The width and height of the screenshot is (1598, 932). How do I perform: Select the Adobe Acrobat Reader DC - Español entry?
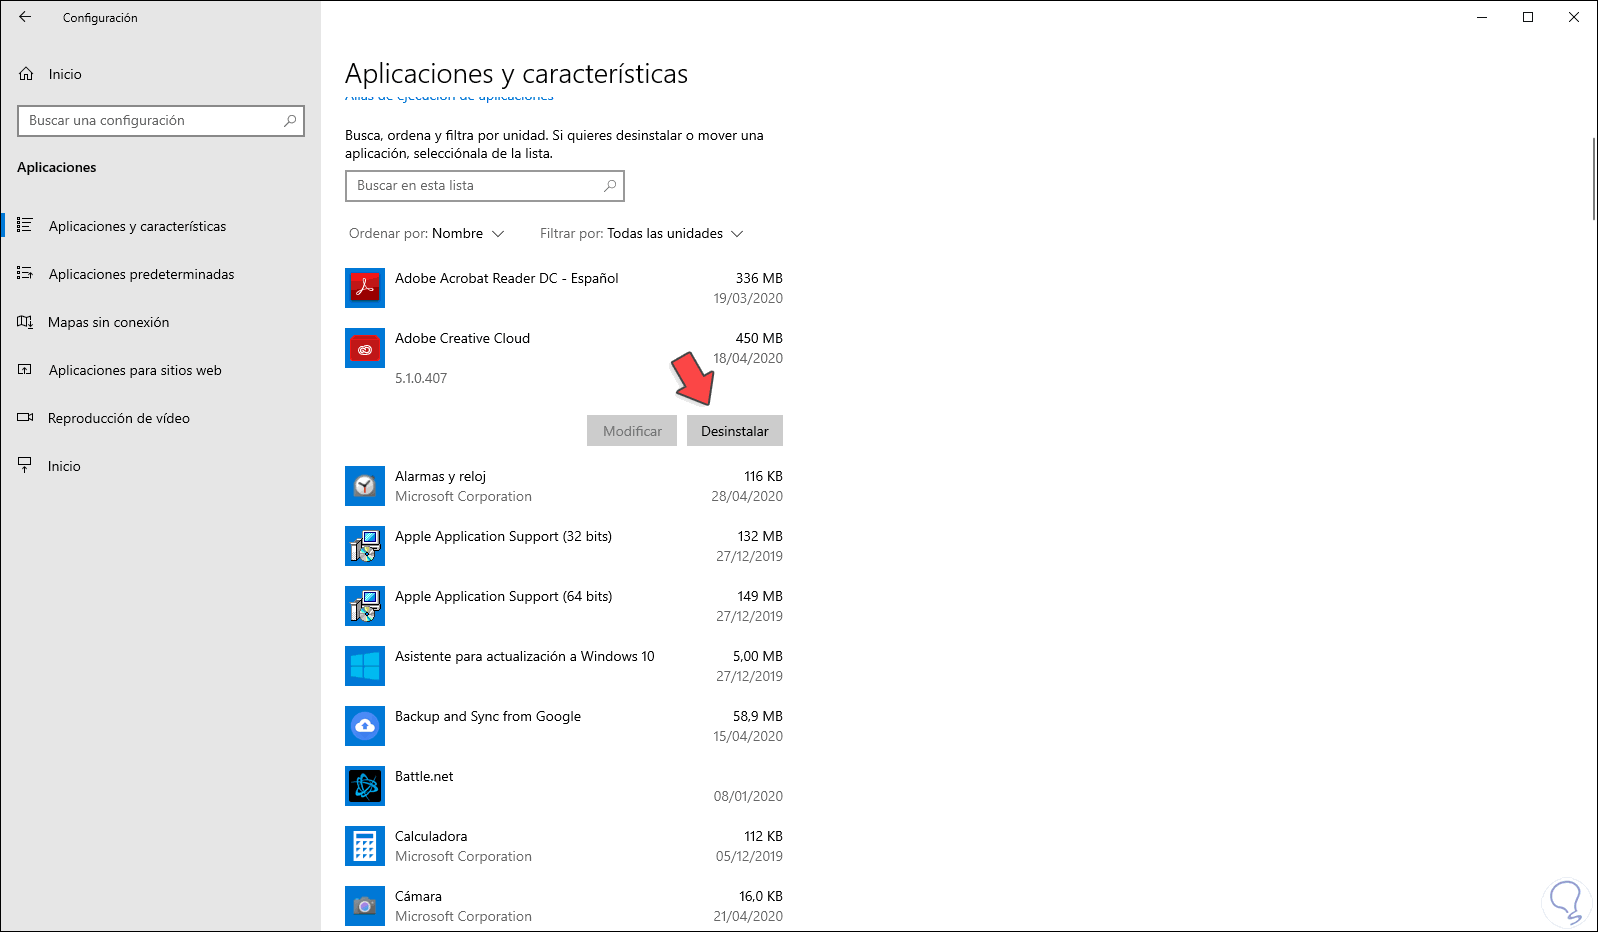pyautogui.click(x=564, y=288)
